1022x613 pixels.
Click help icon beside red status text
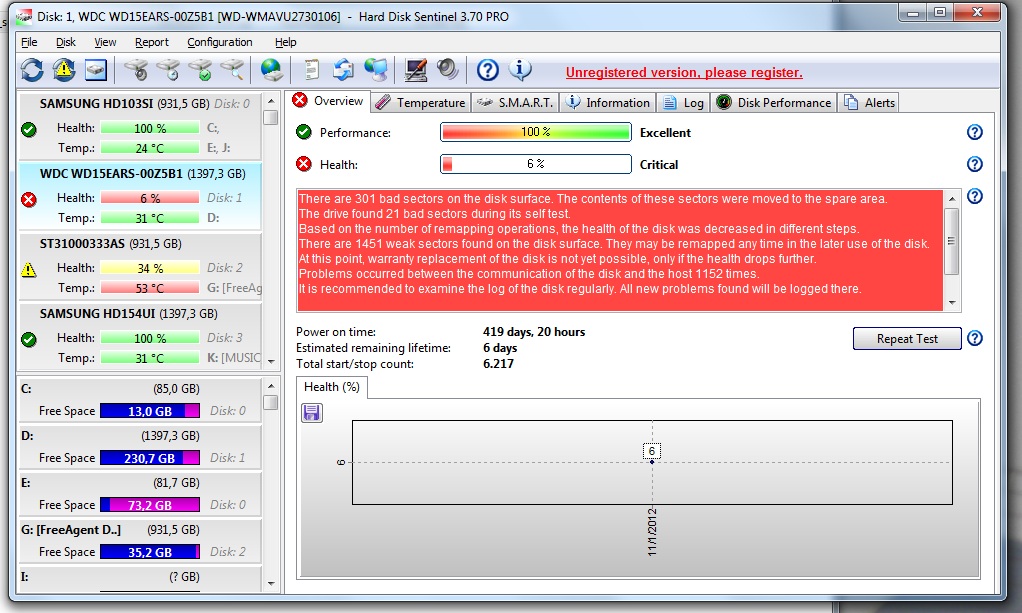974,196
